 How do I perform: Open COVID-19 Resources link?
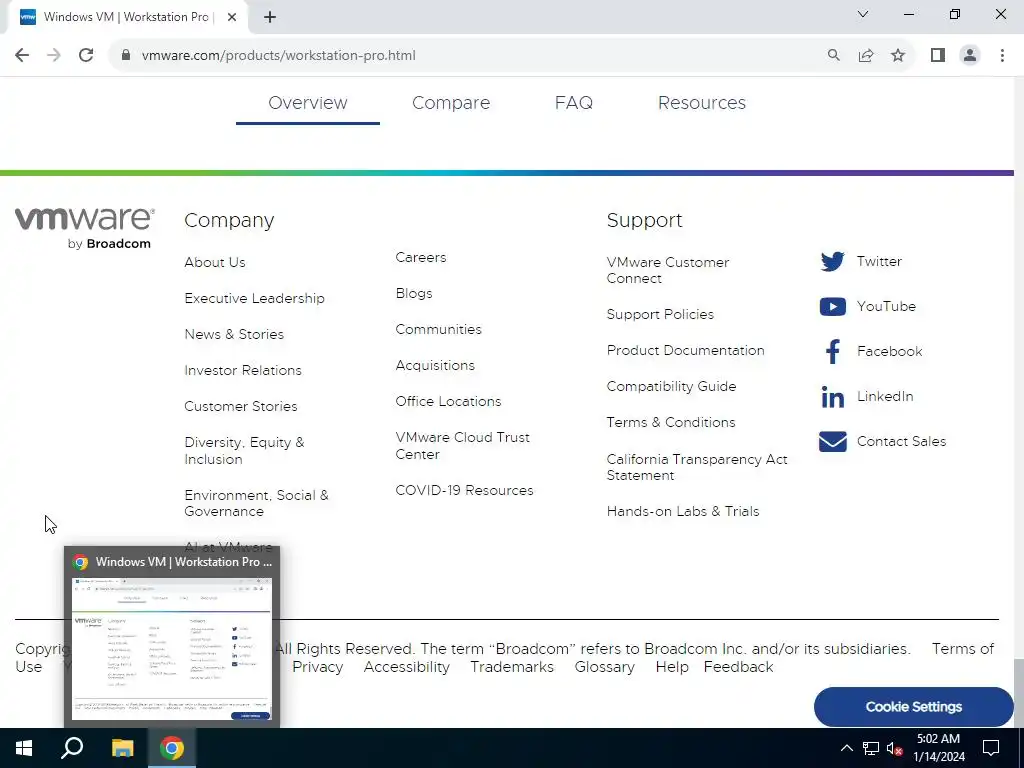tap(464, 490)
